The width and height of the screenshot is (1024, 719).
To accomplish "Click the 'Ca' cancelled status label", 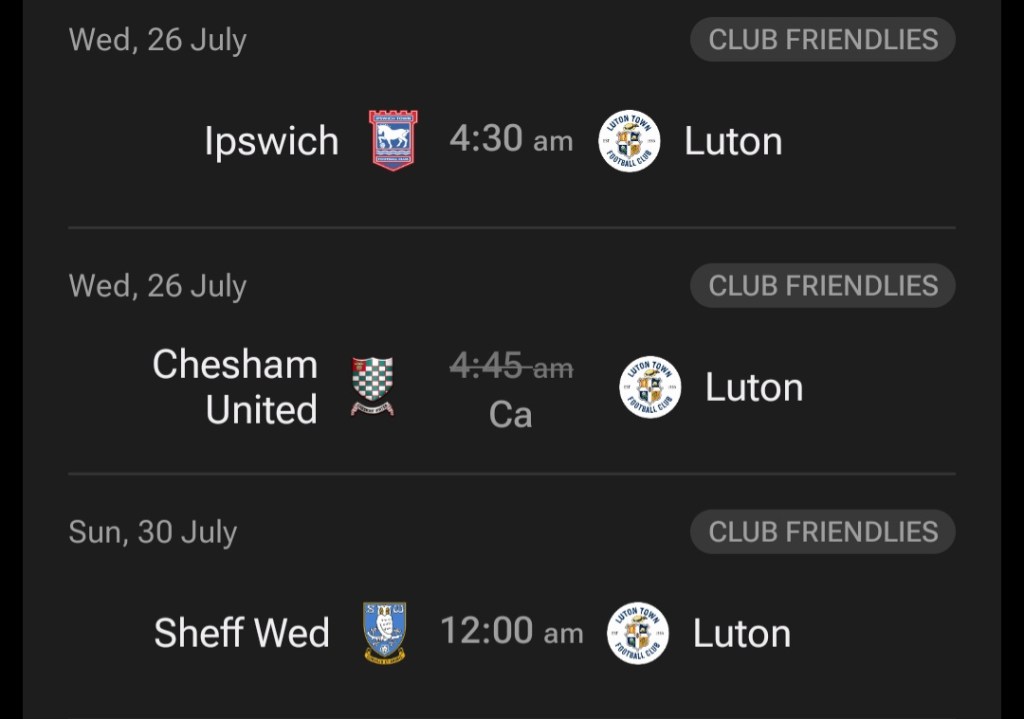I will coord(510,414).
